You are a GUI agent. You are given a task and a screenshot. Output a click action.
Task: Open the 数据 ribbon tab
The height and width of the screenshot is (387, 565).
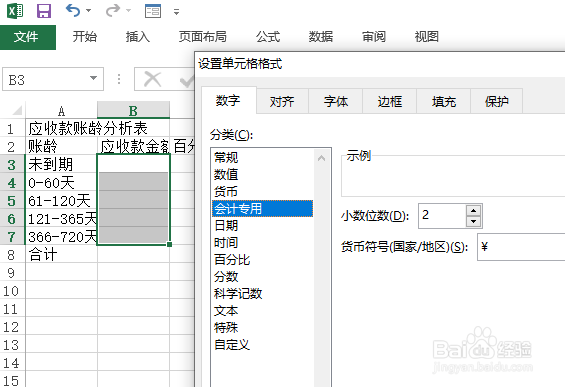321,37
